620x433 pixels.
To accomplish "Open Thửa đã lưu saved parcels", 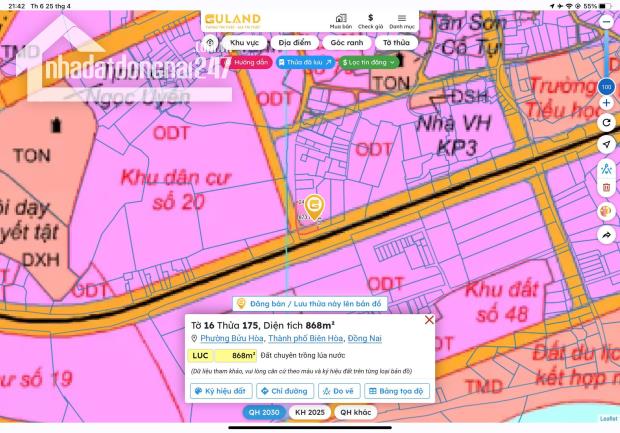I will pyautogui.click(x=305, y=62).
